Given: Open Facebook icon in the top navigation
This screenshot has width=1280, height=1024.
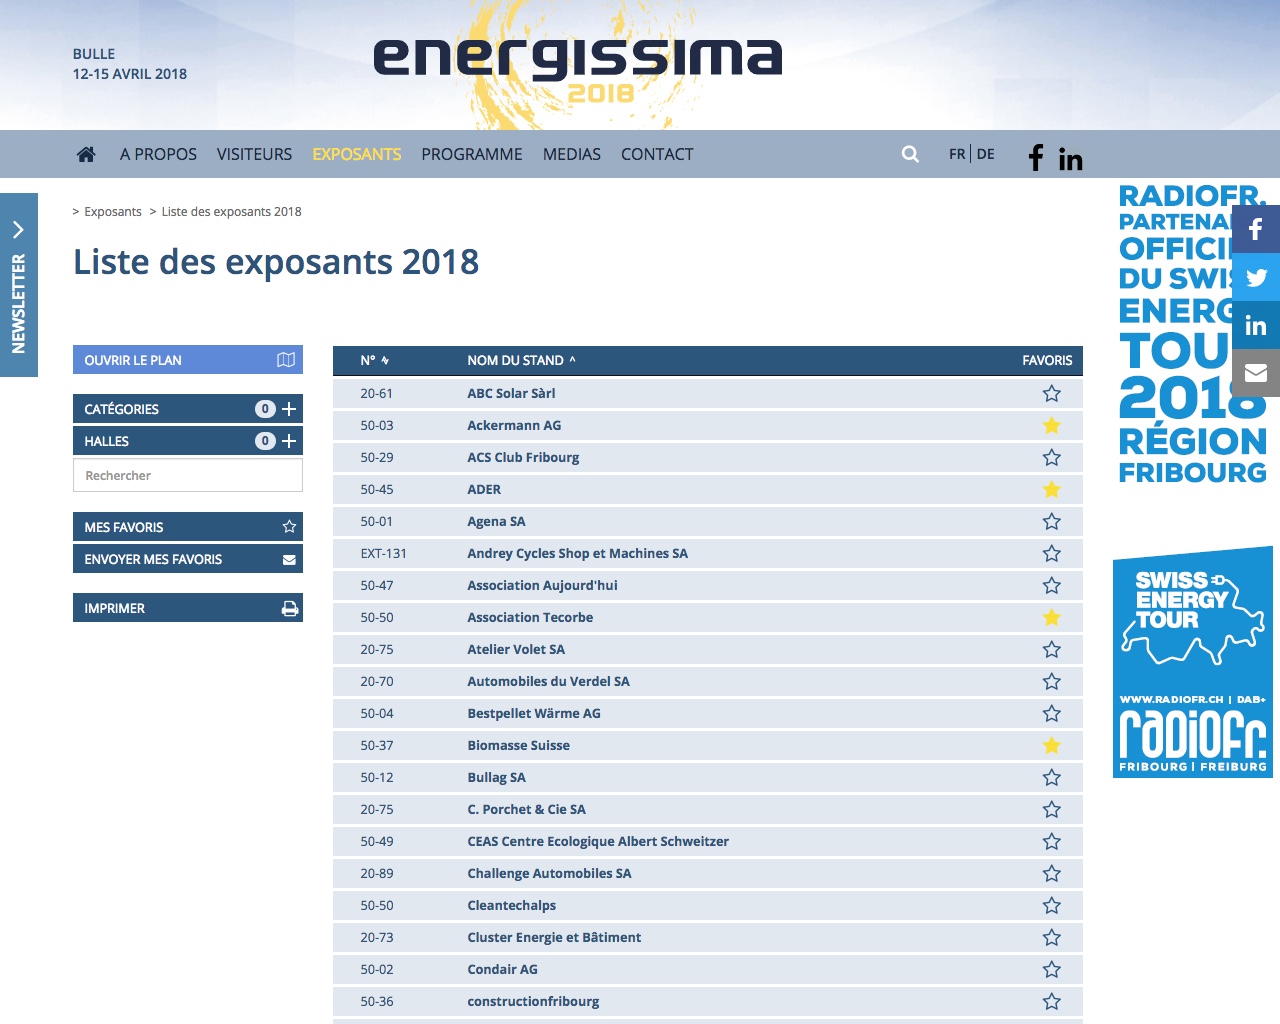Looking at the screenshot, I should pos(1036,157).
